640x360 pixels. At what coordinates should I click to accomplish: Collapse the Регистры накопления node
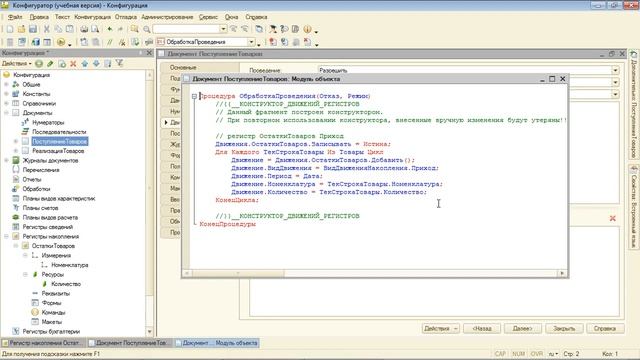tap(6, 236)
